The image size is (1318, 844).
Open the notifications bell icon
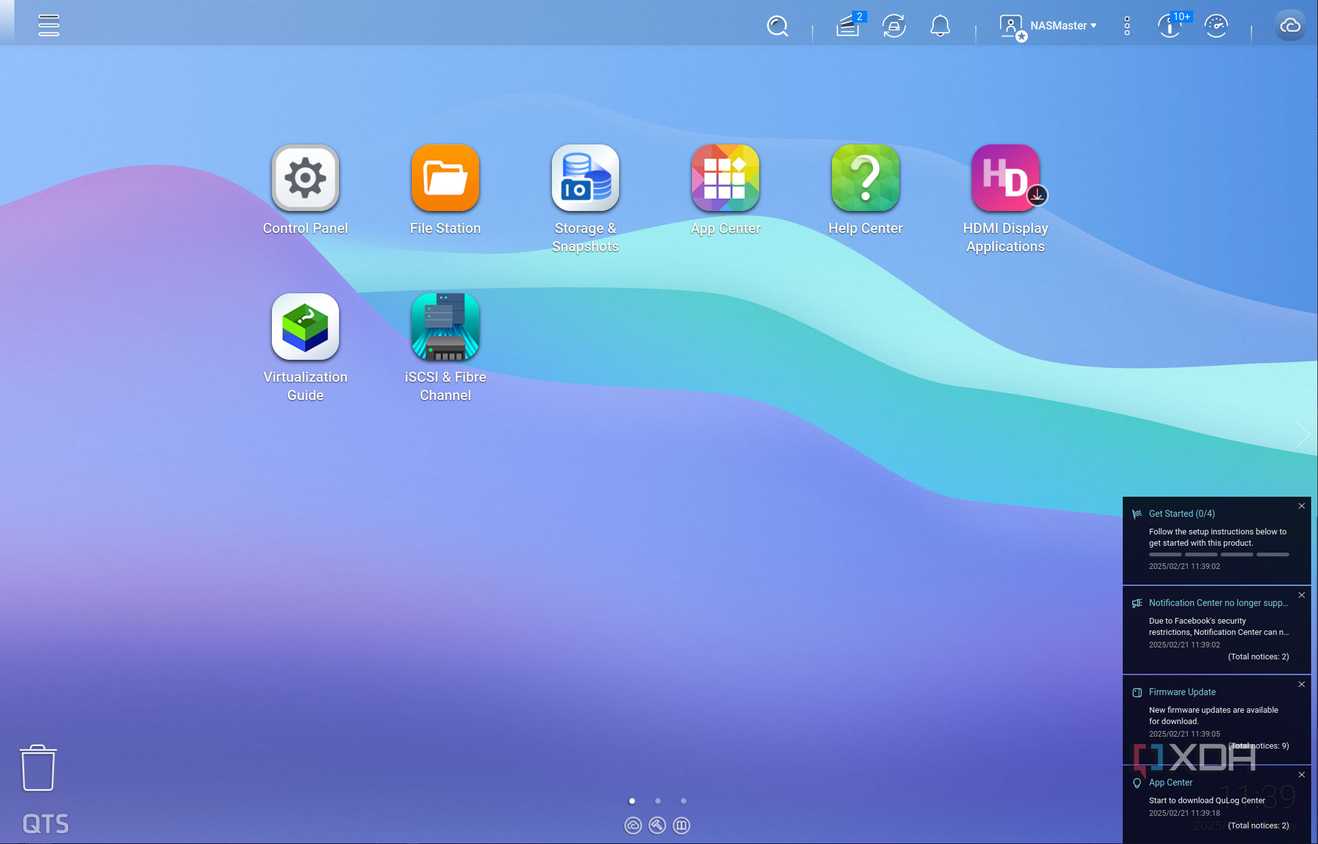click(x=940, y=26)
